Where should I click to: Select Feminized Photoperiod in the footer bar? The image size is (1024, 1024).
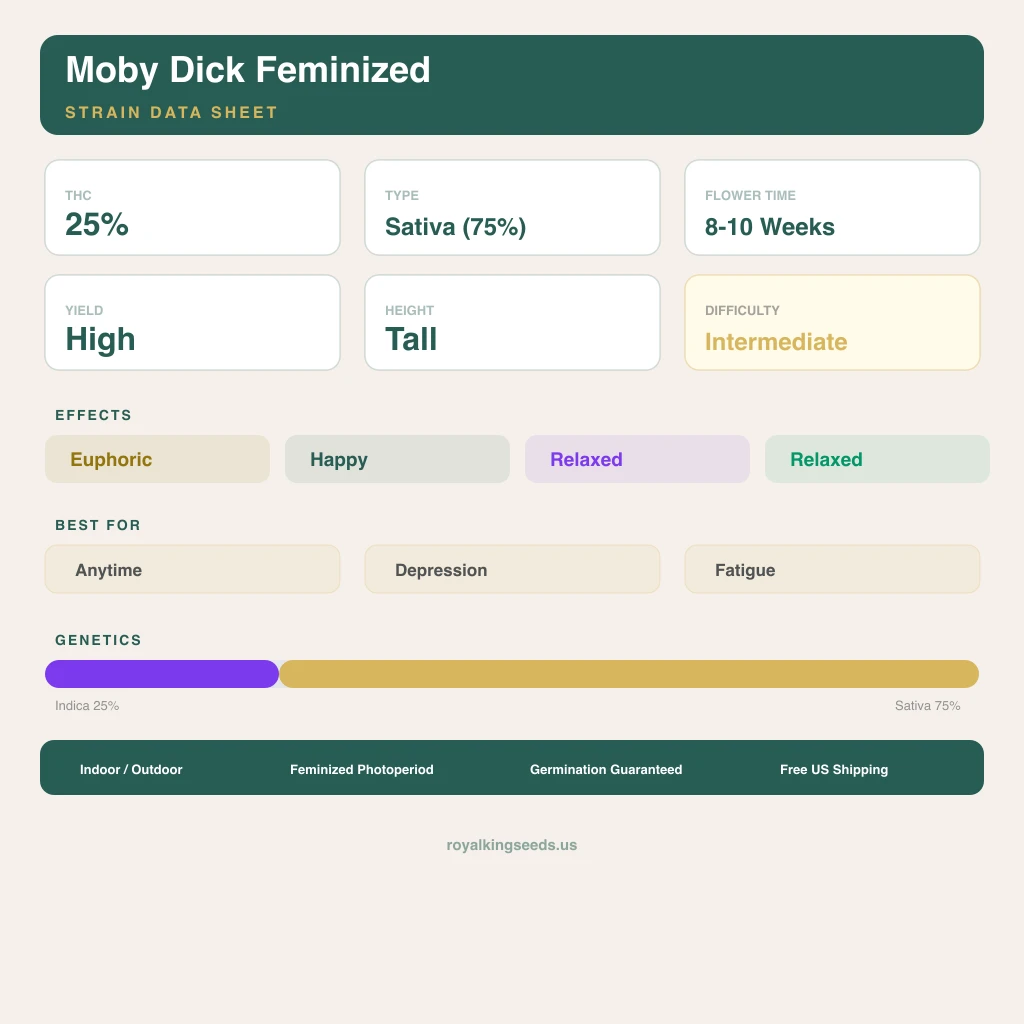click(362, 770)
